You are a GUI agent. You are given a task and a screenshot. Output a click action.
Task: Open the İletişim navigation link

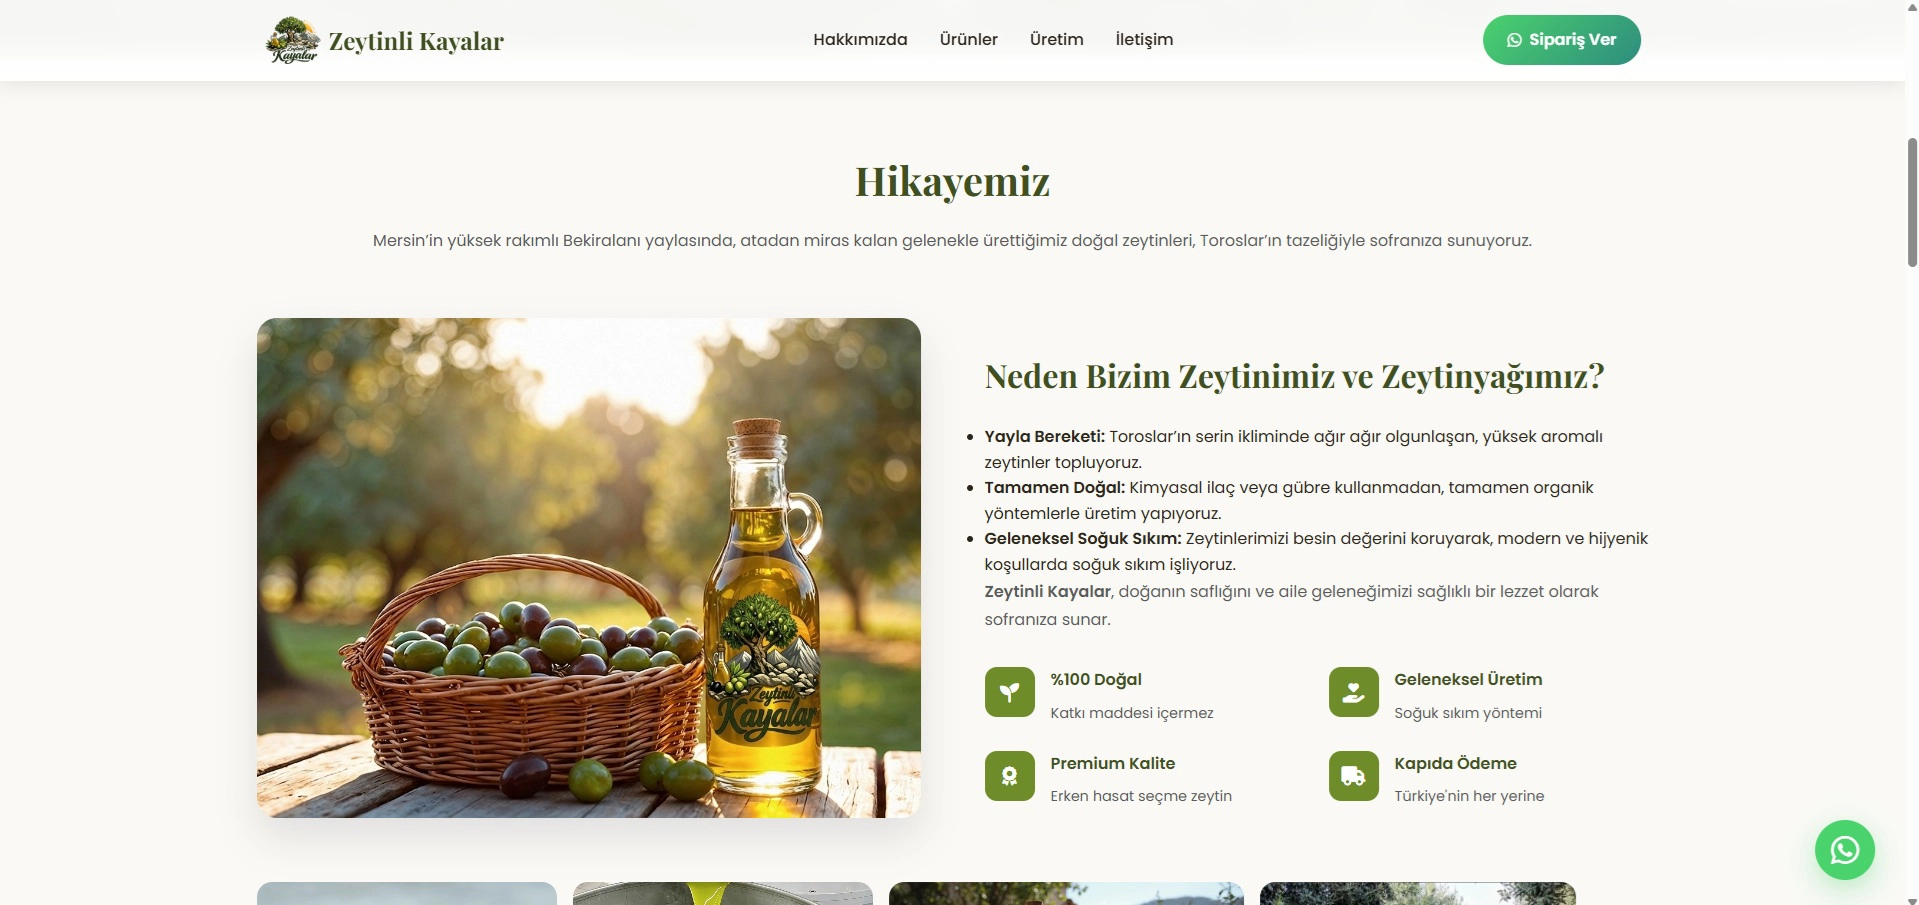(x=1143, y=40)
